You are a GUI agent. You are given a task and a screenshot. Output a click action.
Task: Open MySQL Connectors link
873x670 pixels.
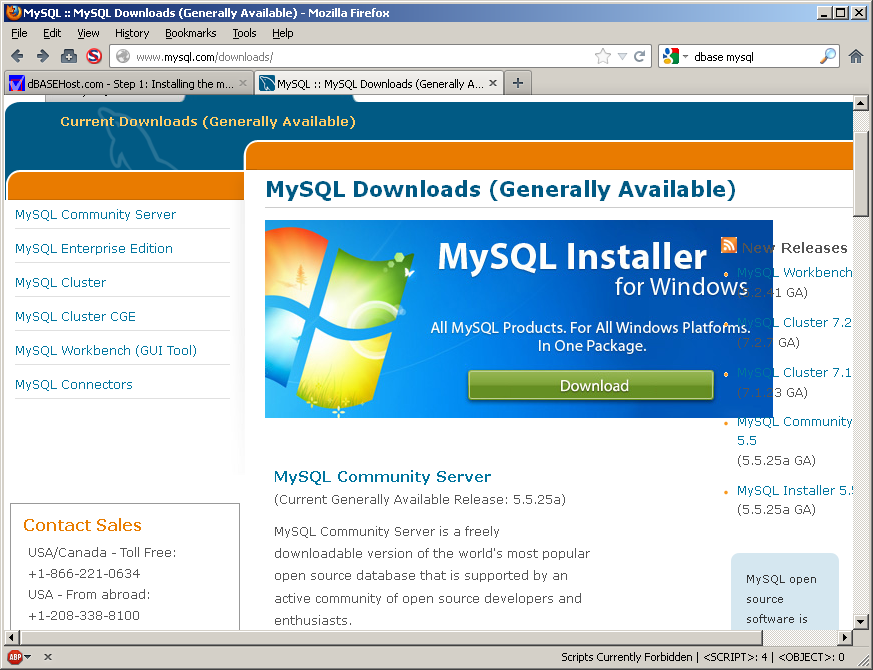pyautogui.click(x=73, y=384)
